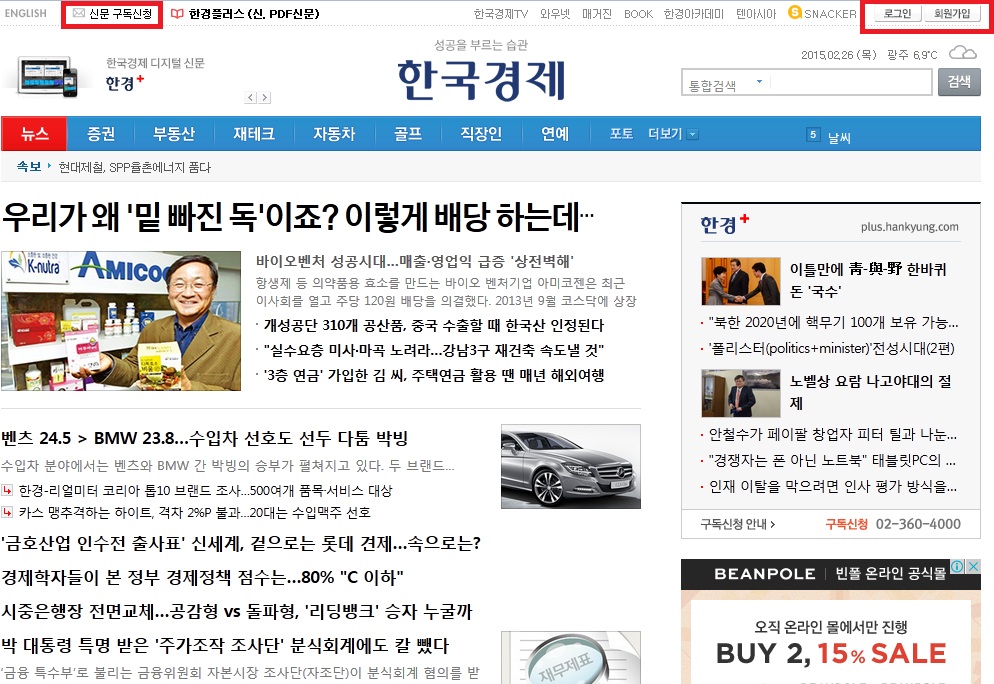Open the 벤츠 24.5 > BMW 23.8 article
This screenshot has width=994, height=684.
[x=204, y=438]
